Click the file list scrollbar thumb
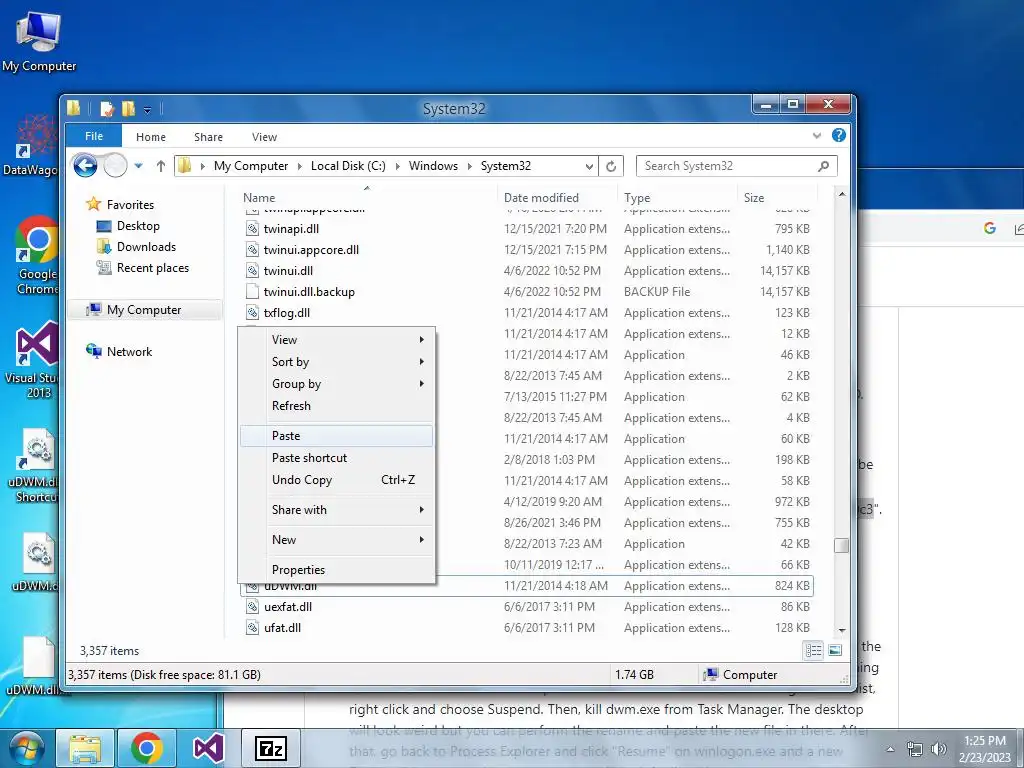Viewport: 1024px width, 768px height. tap(841, 545)
